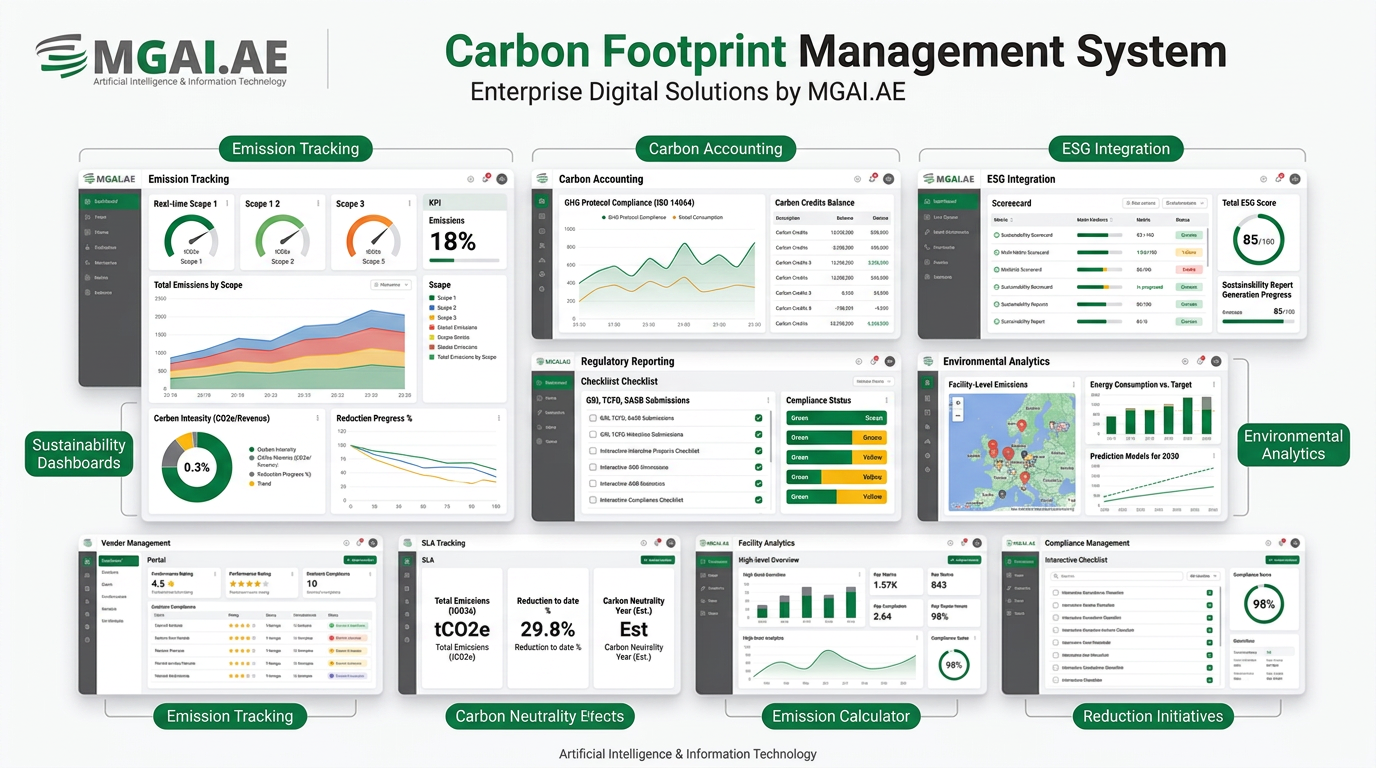Open user avatar in Emission Tracking header
This screenshot has width=1376, height=768.
click(502, 179)
